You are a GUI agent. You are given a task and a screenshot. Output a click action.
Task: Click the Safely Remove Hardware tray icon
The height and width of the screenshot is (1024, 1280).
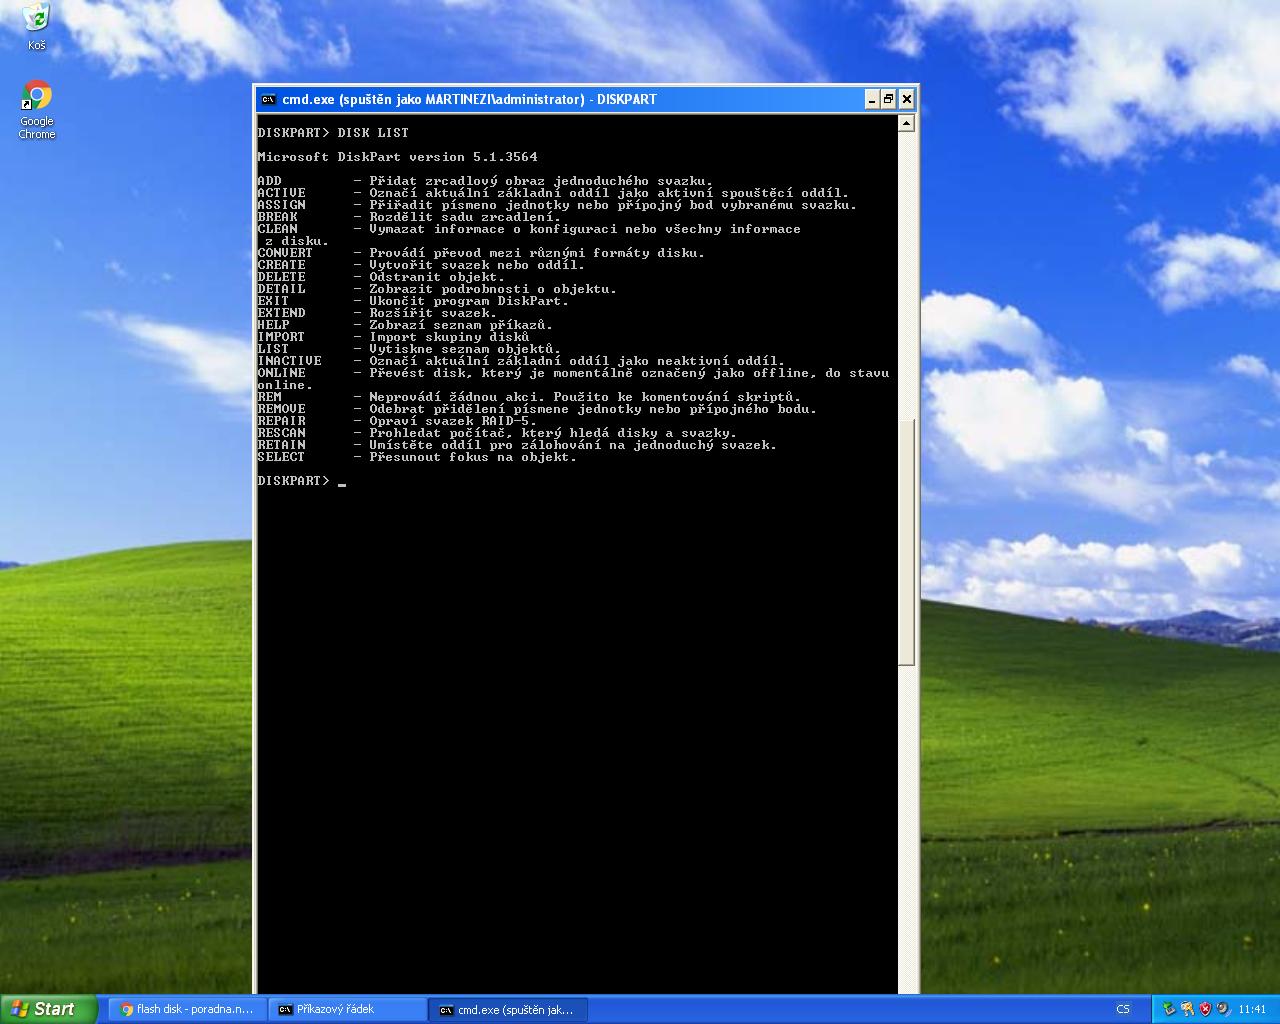pyautogui.click(x=1169, y=1009)
